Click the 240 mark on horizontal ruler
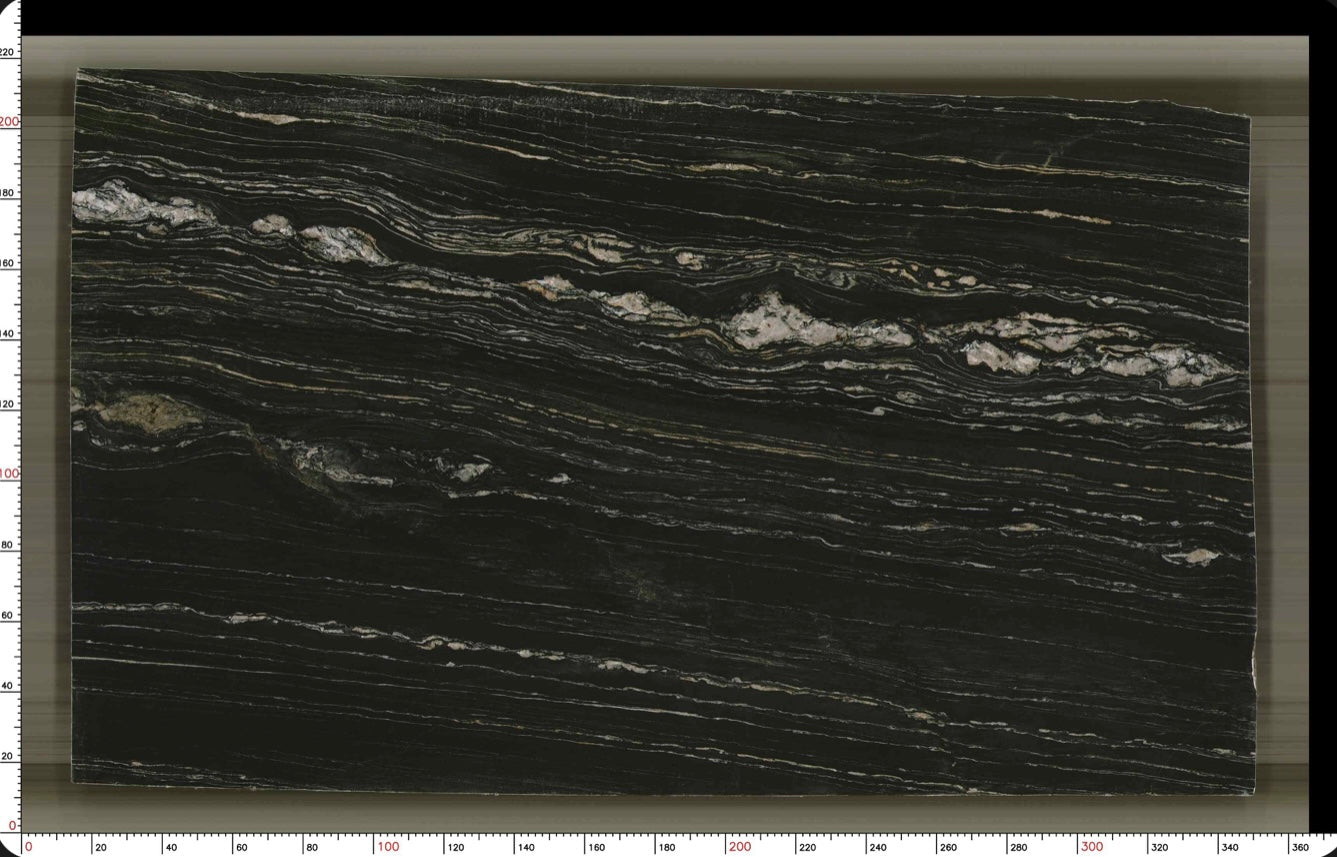 click(x=878, y=848)
